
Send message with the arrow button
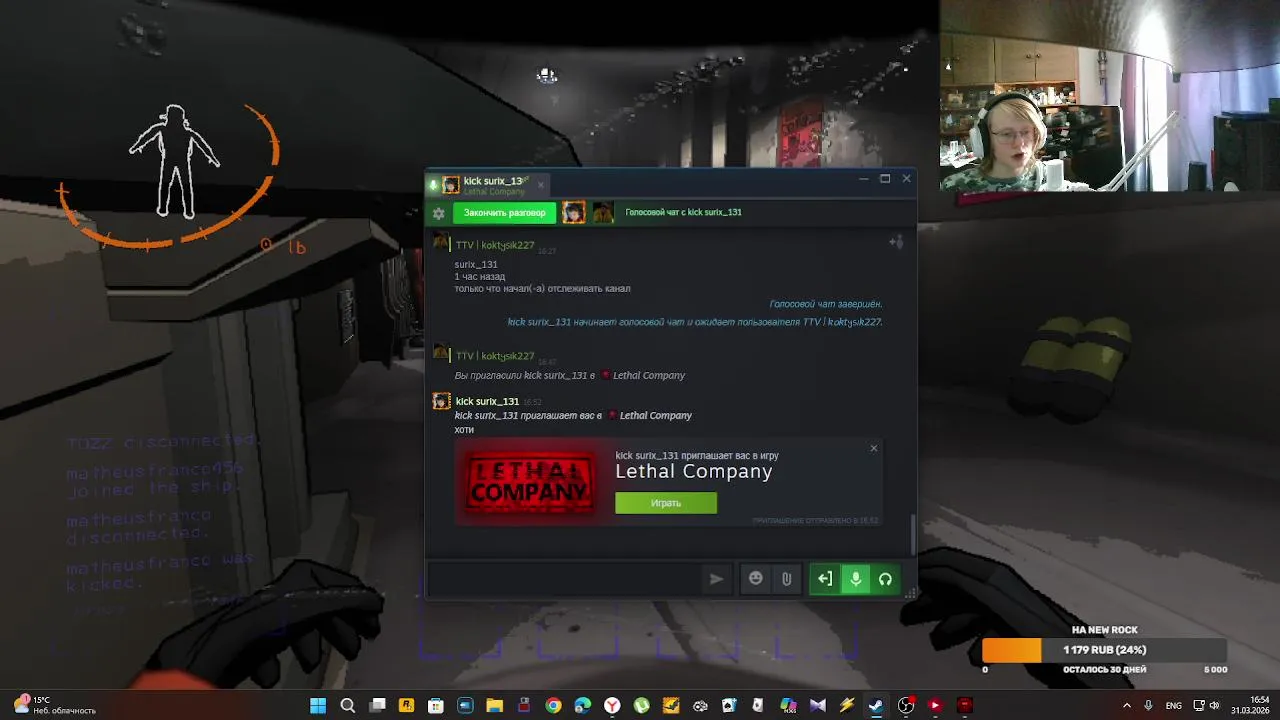(716, 578)
